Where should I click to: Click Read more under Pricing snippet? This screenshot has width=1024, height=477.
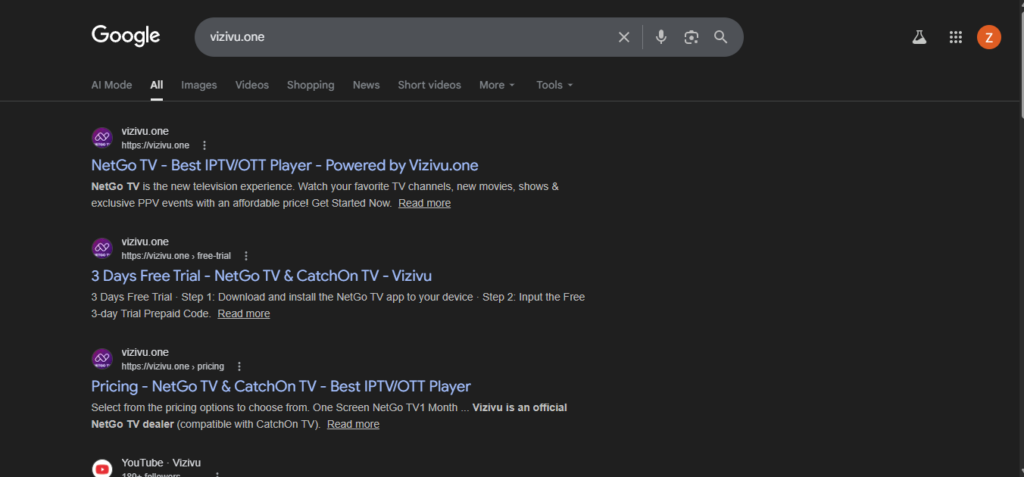353,424
